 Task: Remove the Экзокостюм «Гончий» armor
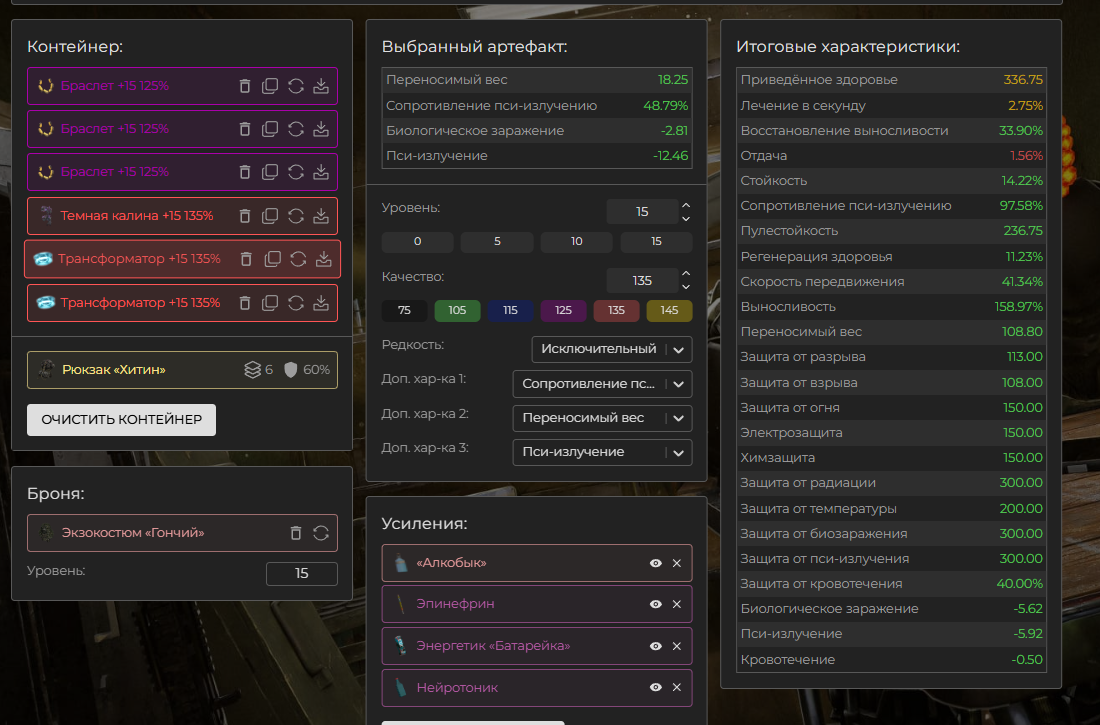(296, 533)
